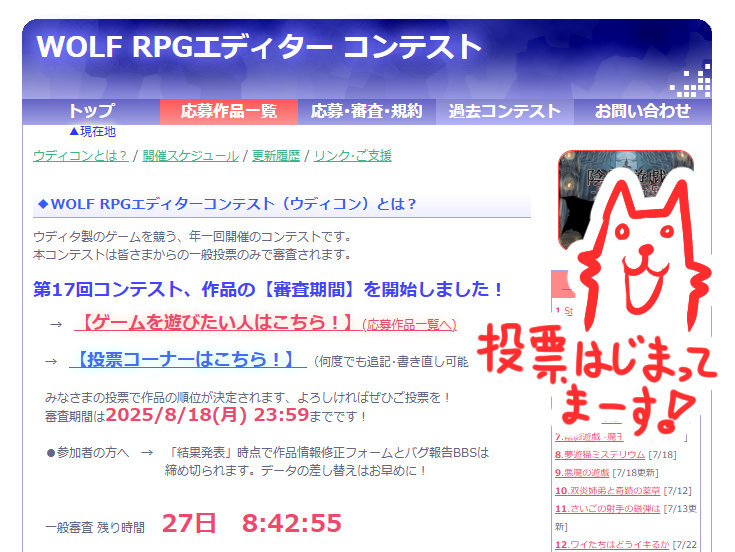Click 【ゲームを遊びたい人はこちら！】 link
This screenshot has height=552, width=735.
pyautogui.click(x=218, y=322)
